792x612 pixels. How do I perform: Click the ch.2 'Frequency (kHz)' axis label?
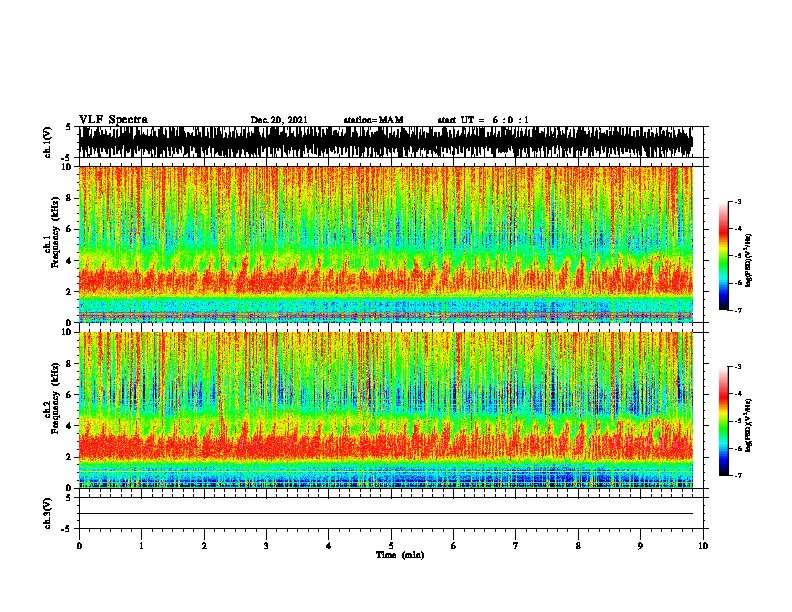pyautogui.click(x=55, y=398)
